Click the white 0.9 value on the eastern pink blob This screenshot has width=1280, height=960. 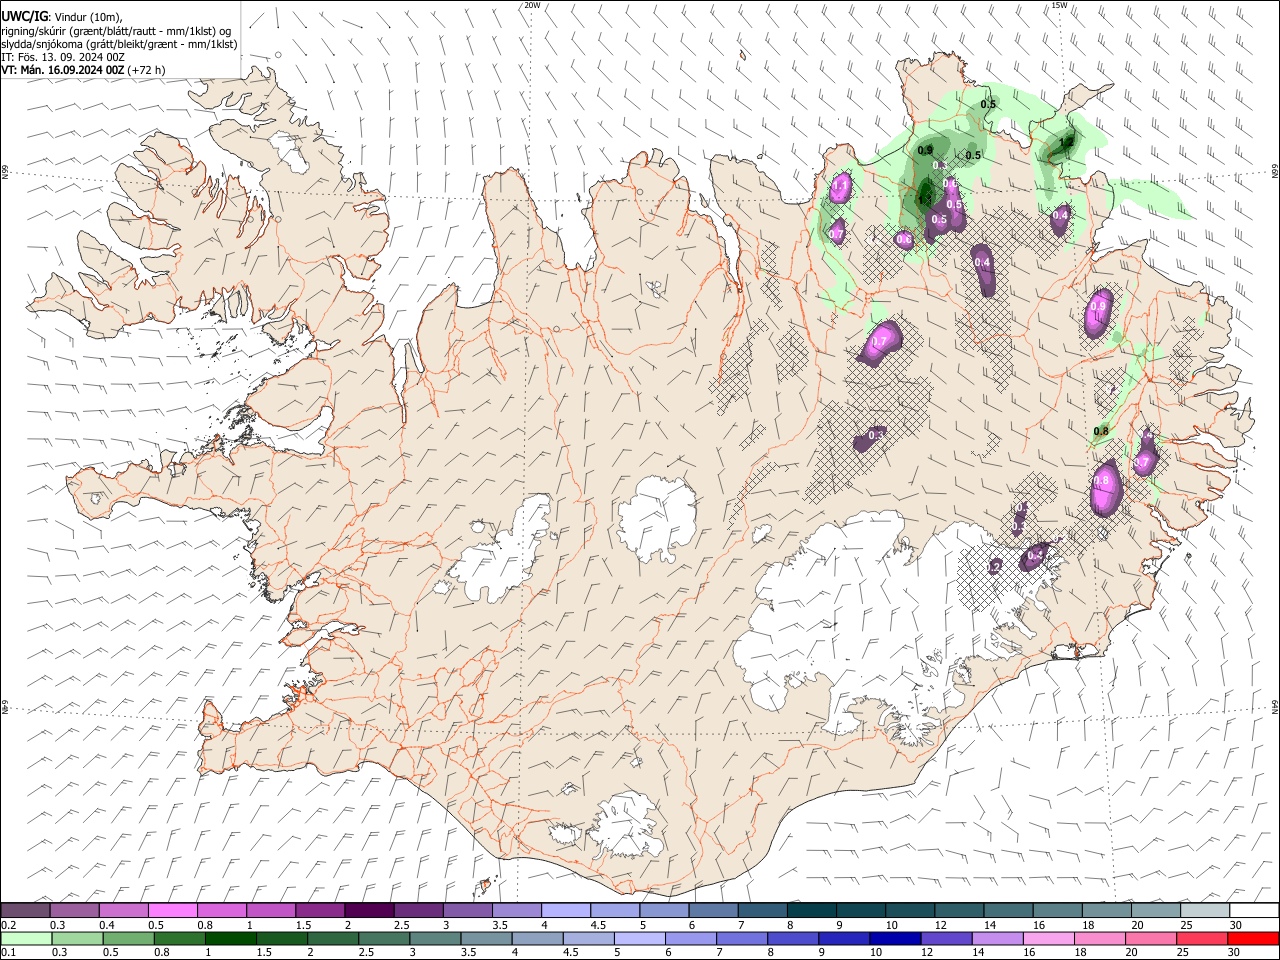pyautogui.click(x=1099, y=306)
